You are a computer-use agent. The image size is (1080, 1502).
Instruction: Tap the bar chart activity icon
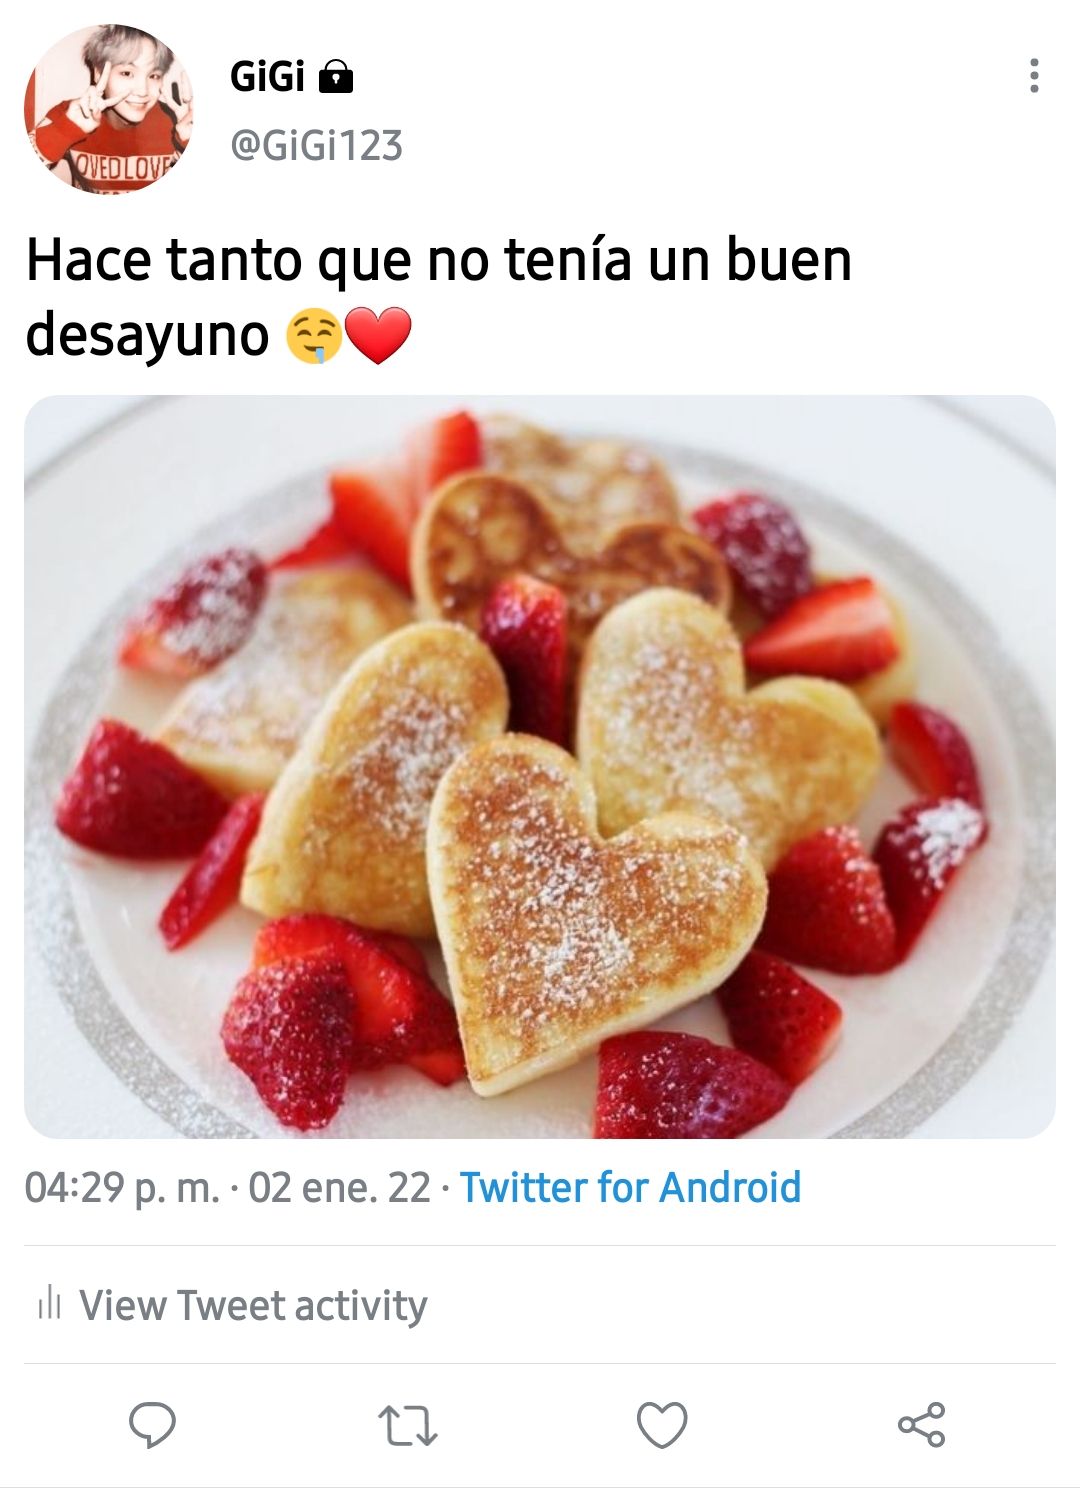coord(49,1304)
